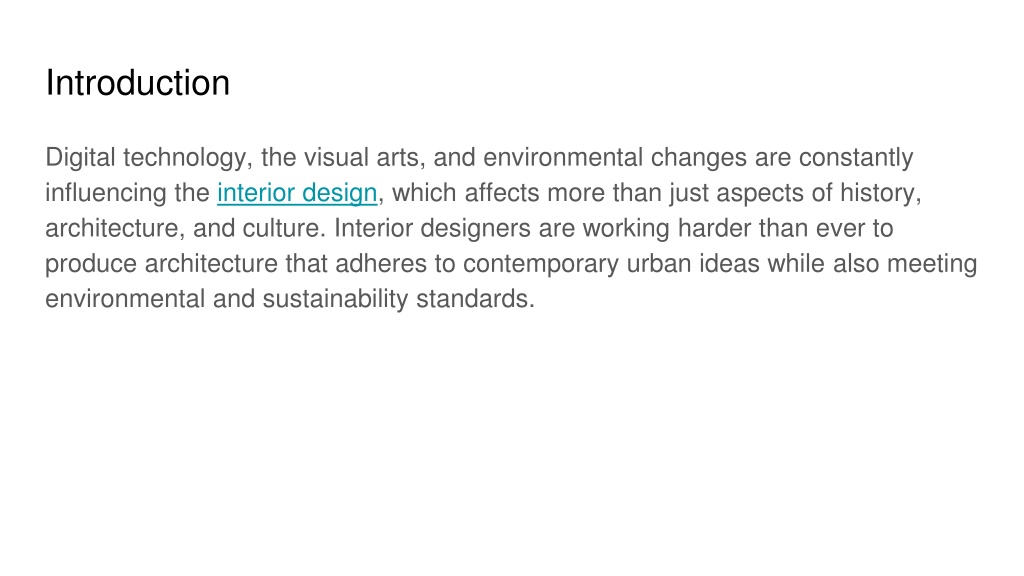Click the Introduction heading
The width and height of the screenshot is (1024, 576).
point(138,83)
